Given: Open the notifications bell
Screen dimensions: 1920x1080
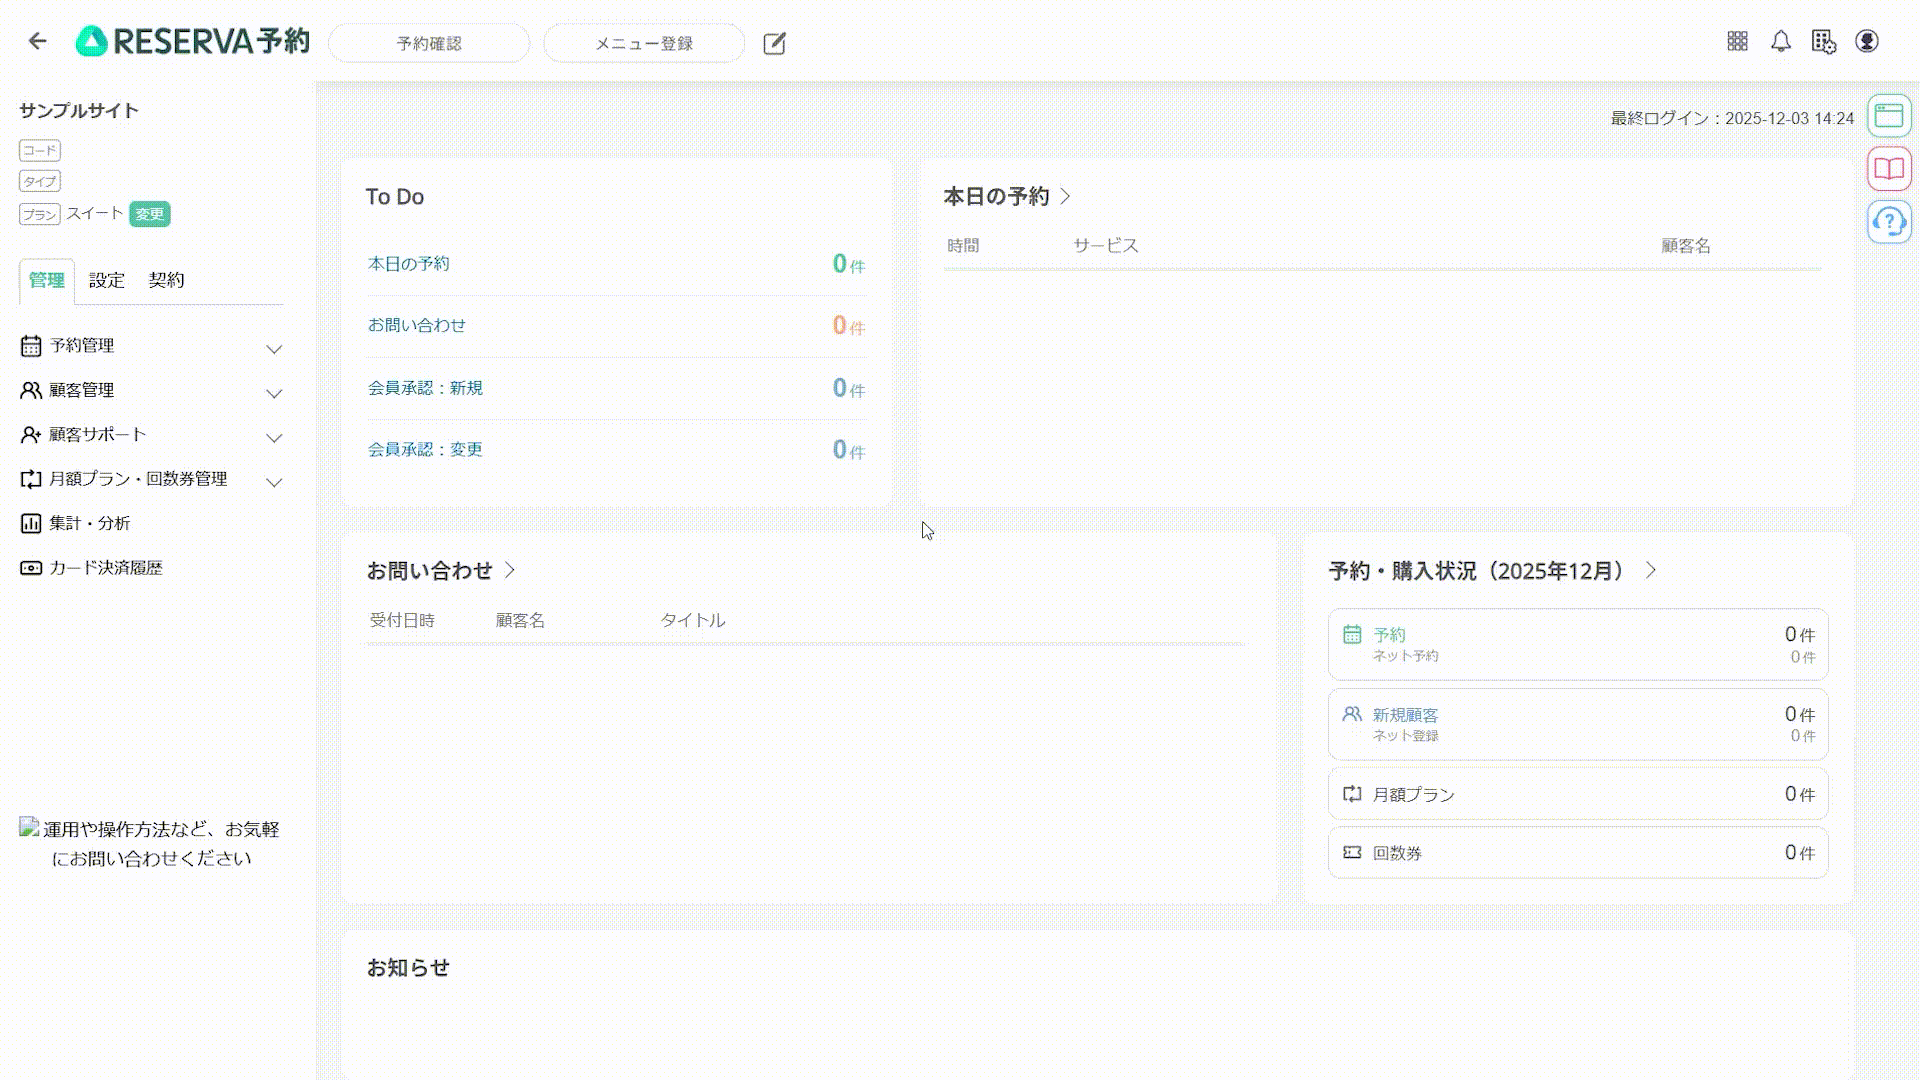Looking at the screenshot, I should click(x=1781, y=41).
